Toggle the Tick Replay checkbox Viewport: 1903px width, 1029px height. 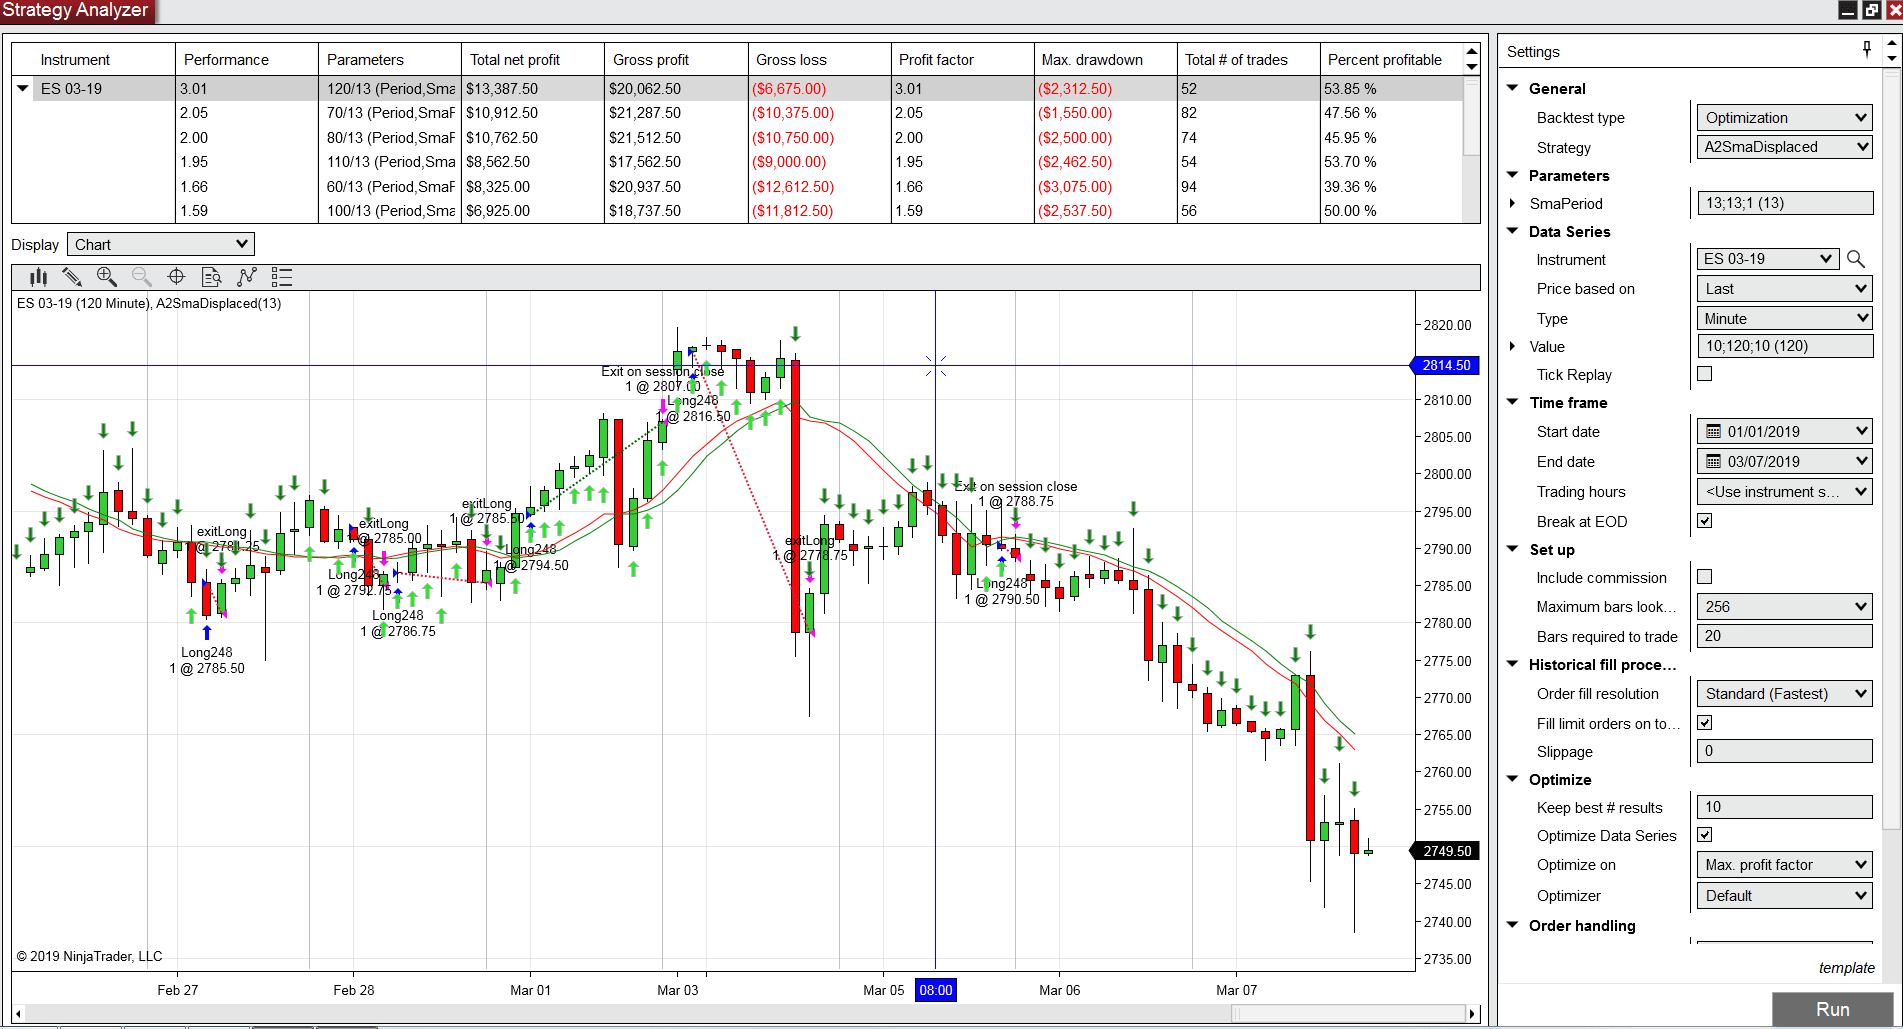[x=1705, y=374]
